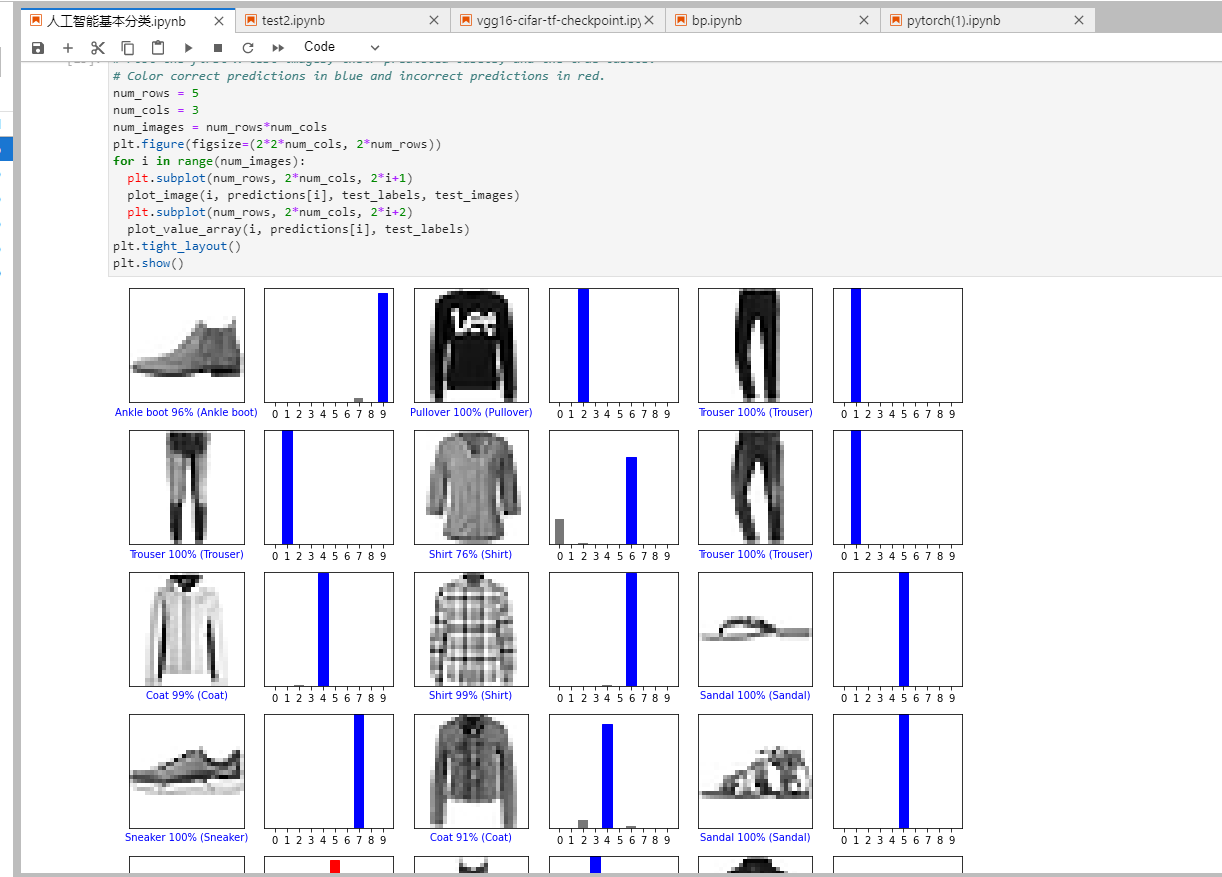
Task: Paste cell from clipboard icon
Action: click(x=158, y=48)
